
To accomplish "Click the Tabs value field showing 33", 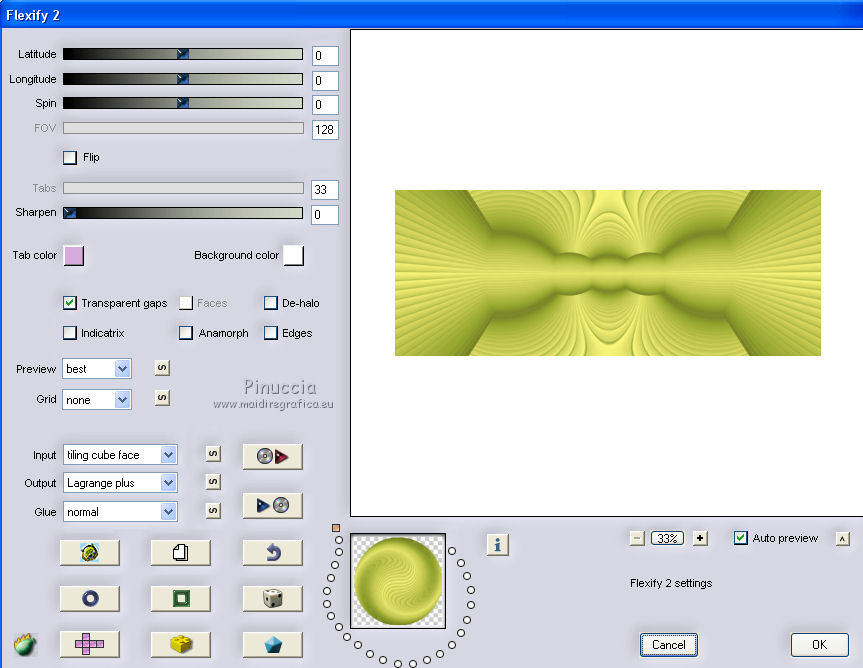I will click(x=325, y=190).
